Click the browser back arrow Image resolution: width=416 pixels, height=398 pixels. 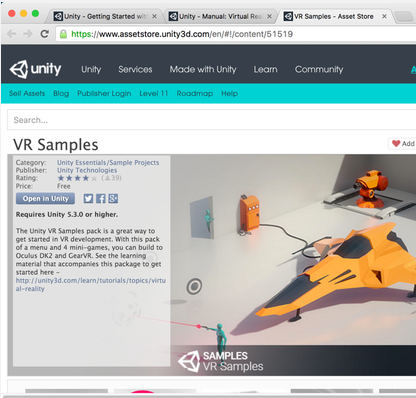tap(12, 34)
